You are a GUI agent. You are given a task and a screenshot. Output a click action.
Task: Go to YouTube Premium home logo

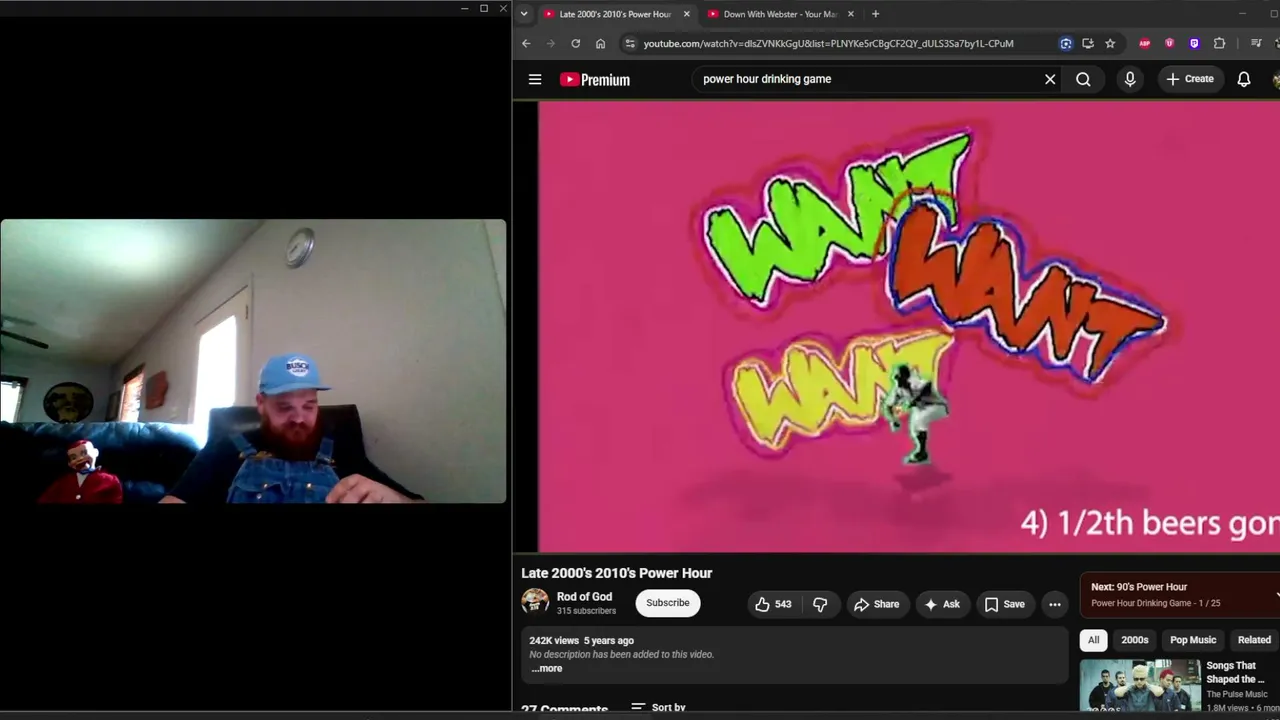(x=595, y=80)
